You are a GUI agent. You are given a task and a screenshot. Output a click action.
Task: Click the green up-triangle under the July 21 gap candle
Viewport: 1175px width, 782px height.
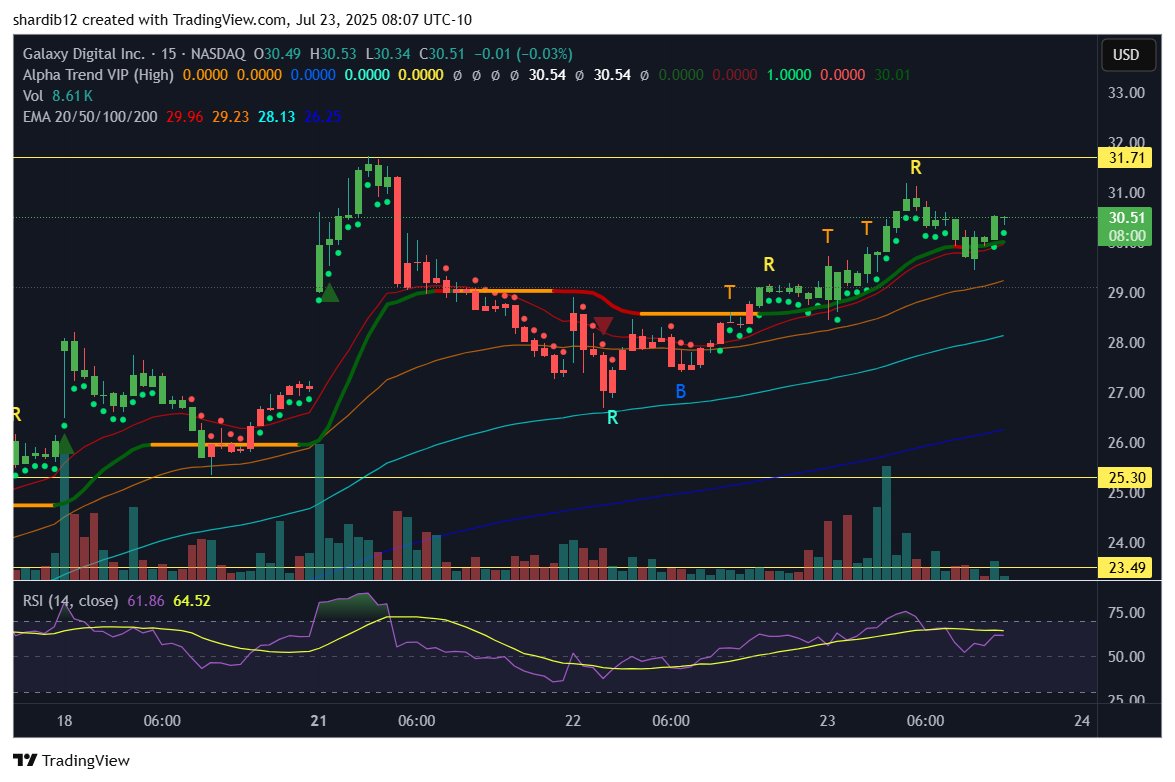[330, 293]
